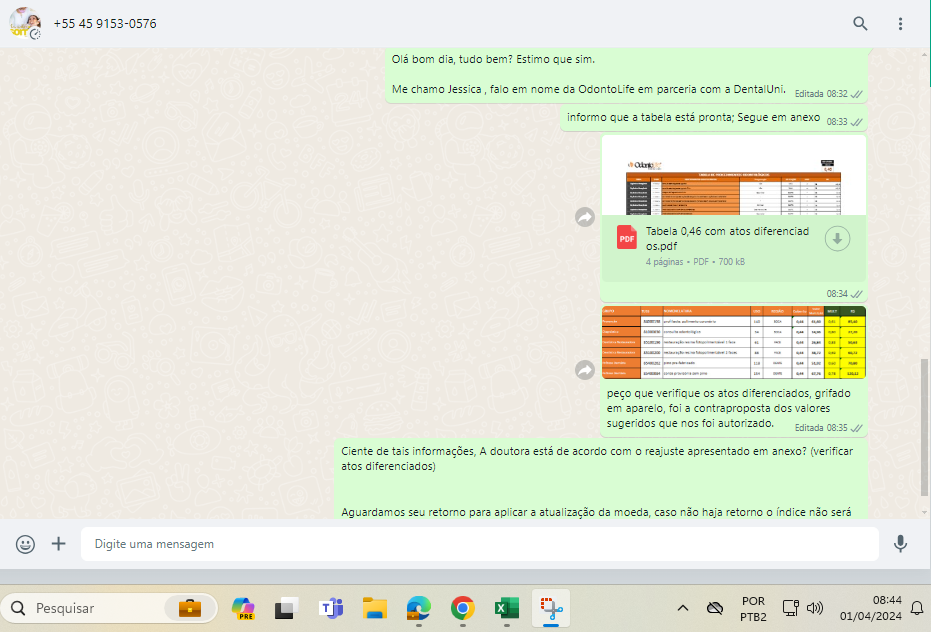The image size is (931, 632).
Task: Click the plus attach file icon
Action: [59, 544]
